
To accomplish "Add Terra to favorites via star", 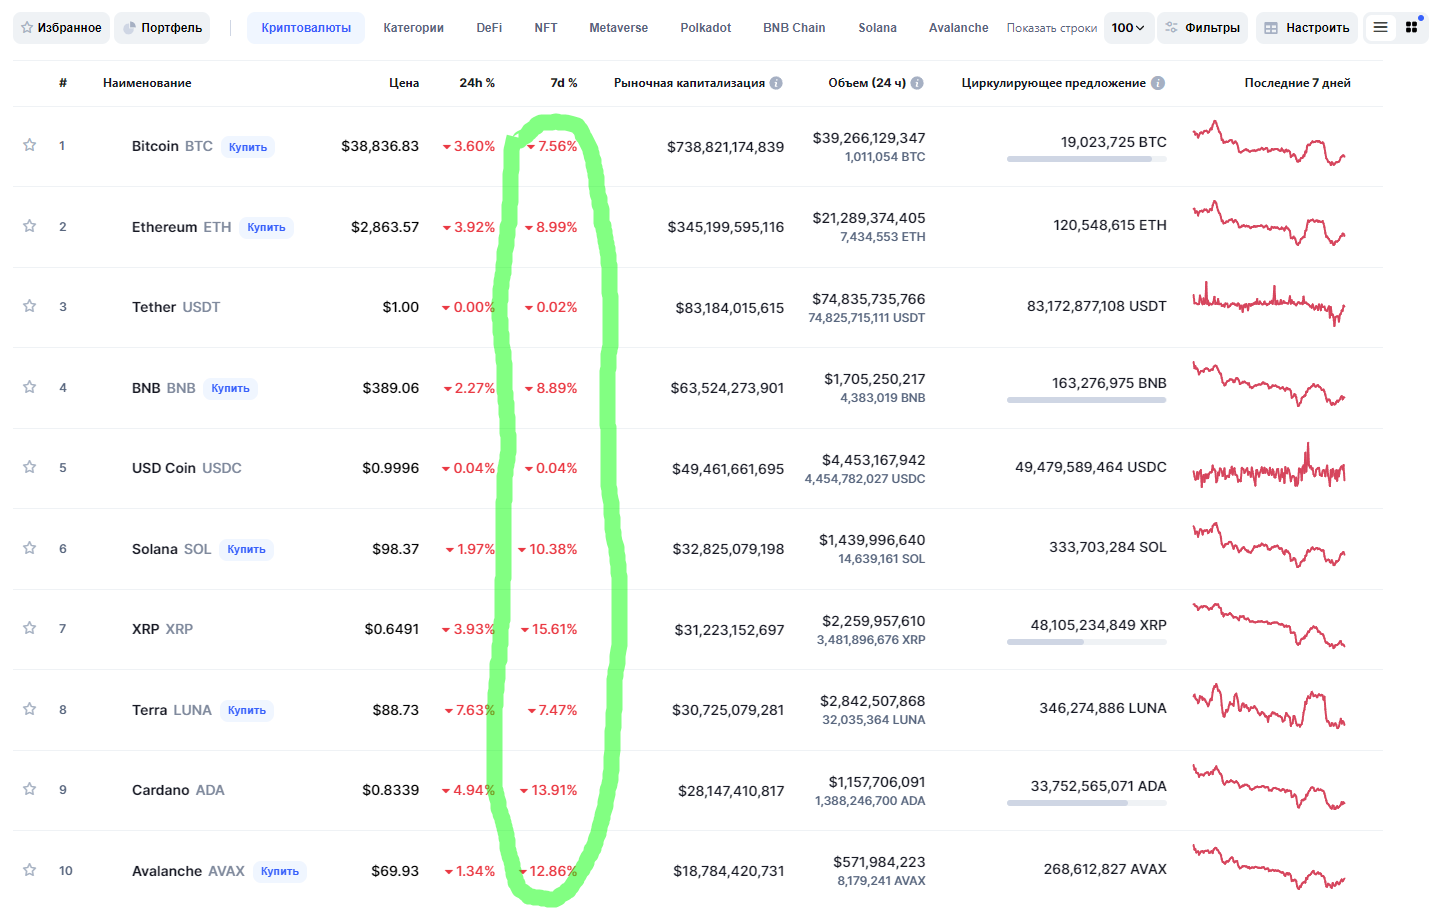I will [x=30, y=709].
